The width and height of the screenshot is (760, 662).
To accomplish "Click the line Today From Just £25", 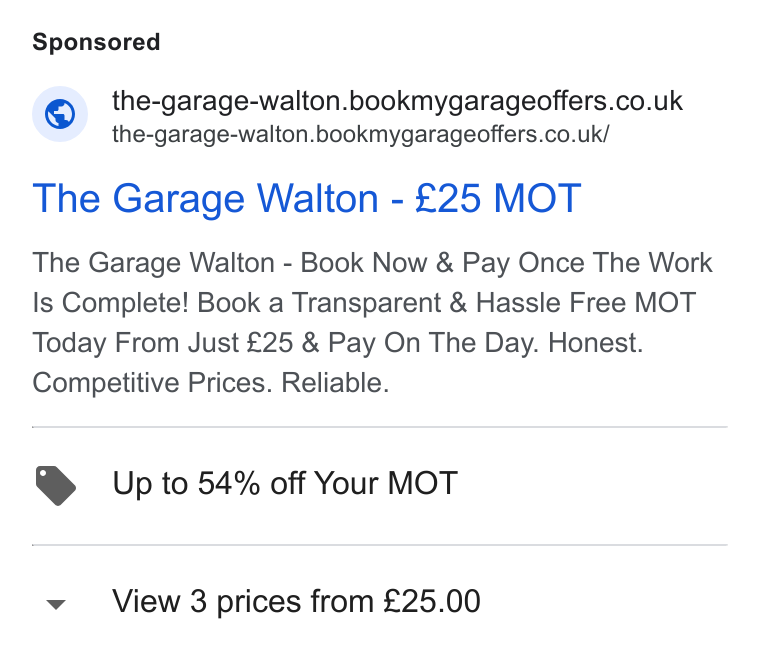I will 163,343.
